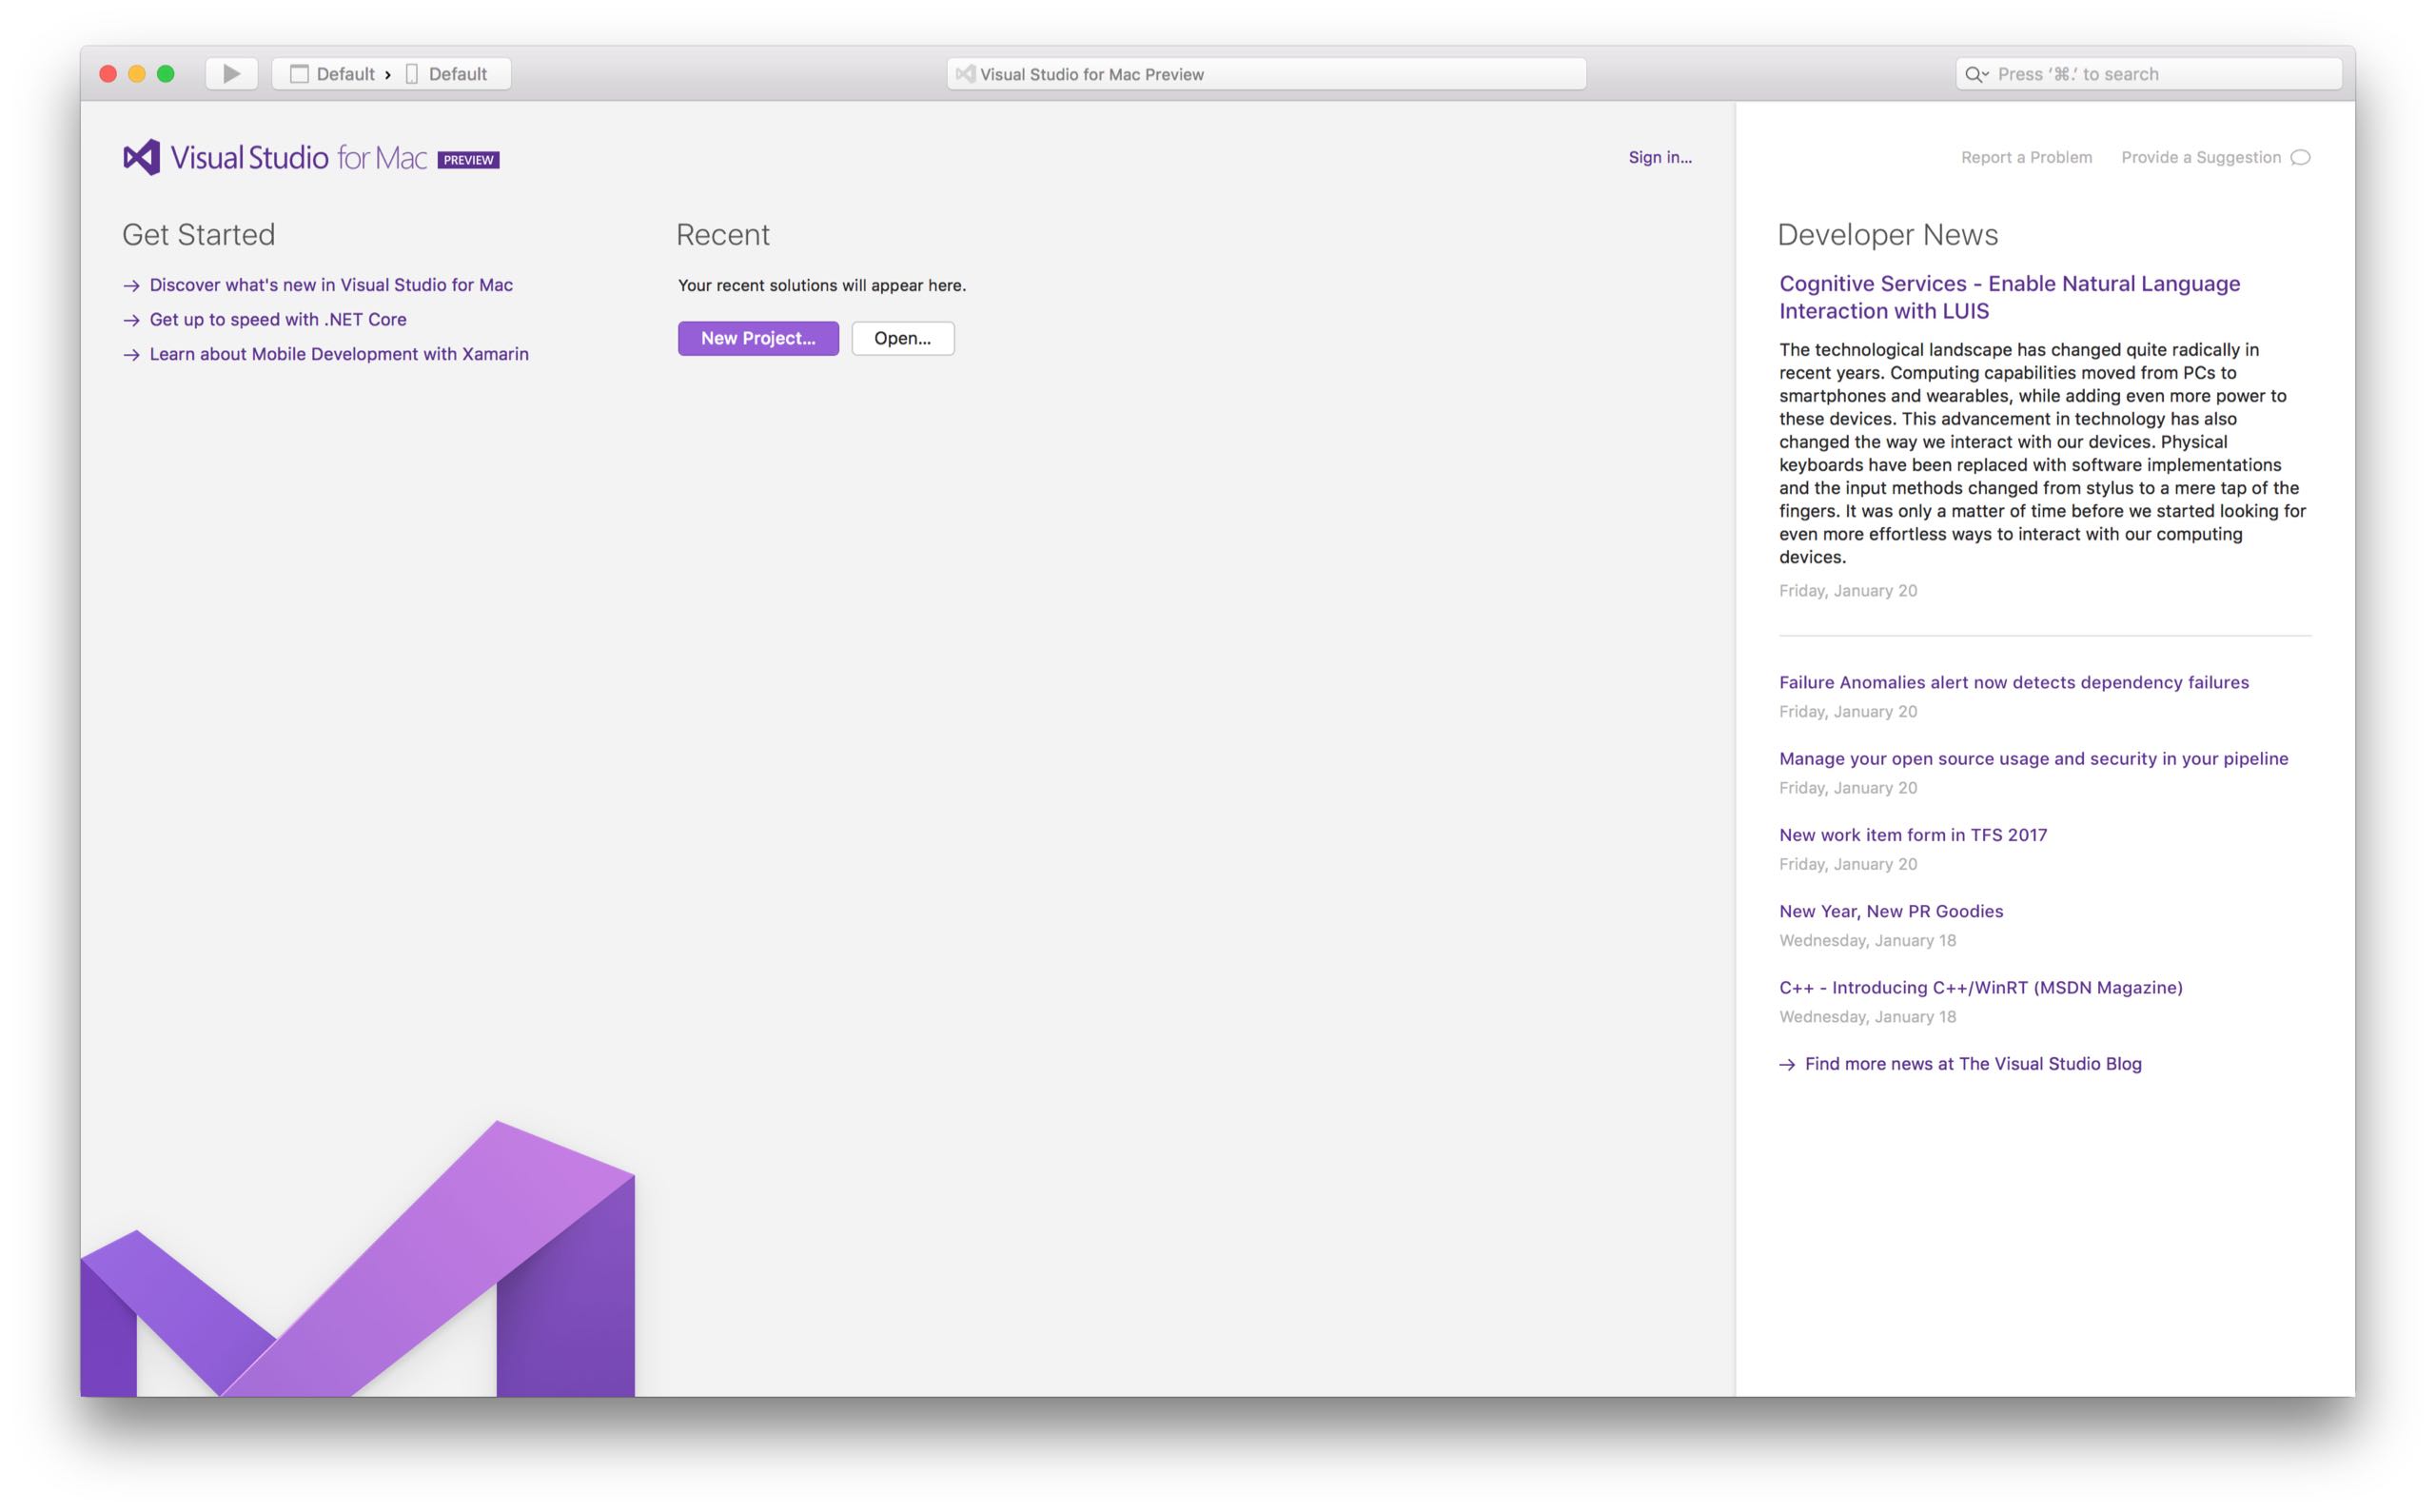Open New Year, New PR Goodies article
Screen dimensions: 2436x1512
[1890, 911]
